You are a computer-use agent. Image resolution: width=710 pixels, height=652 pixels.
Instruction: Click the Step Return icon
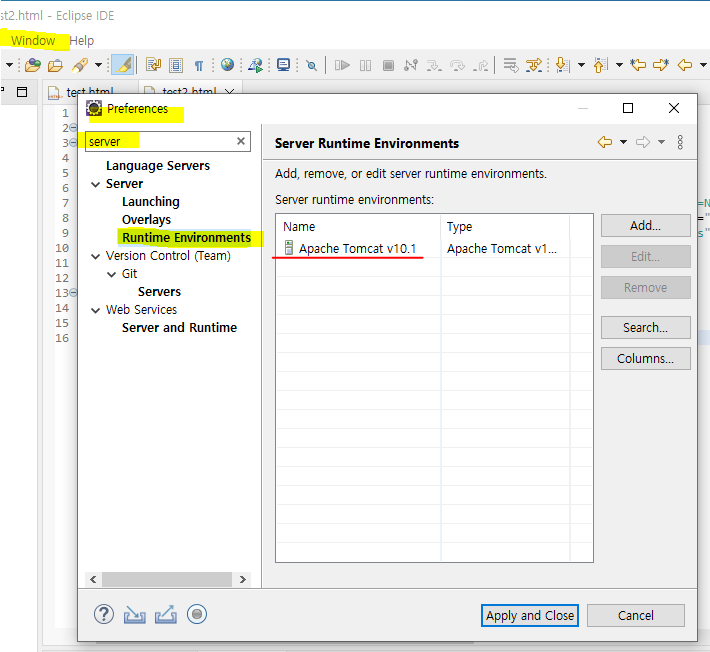pyautogui.click(x=481, y=66)
